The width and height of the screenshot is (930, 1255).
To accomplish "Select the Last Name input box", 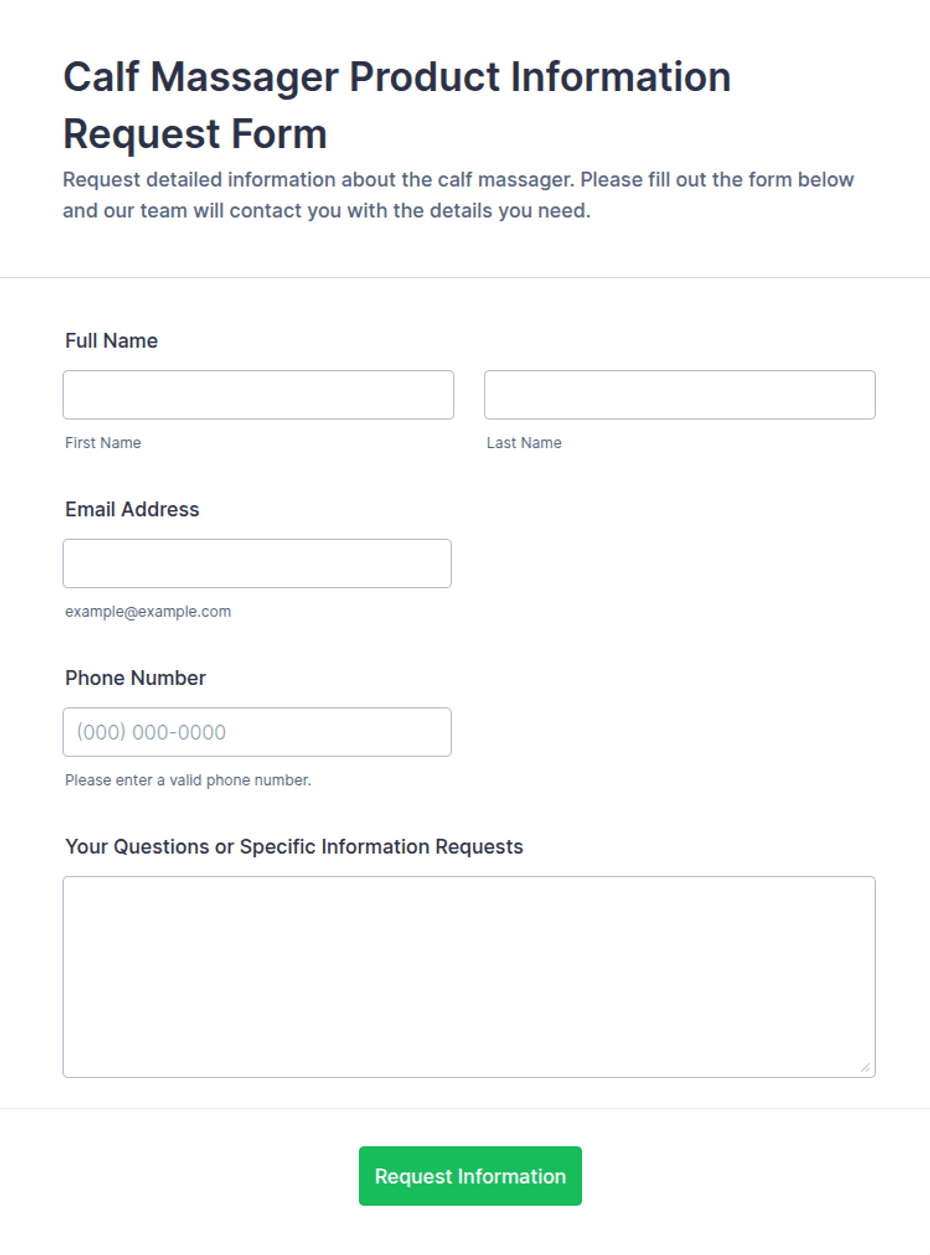I will click(x=680, y=395).
